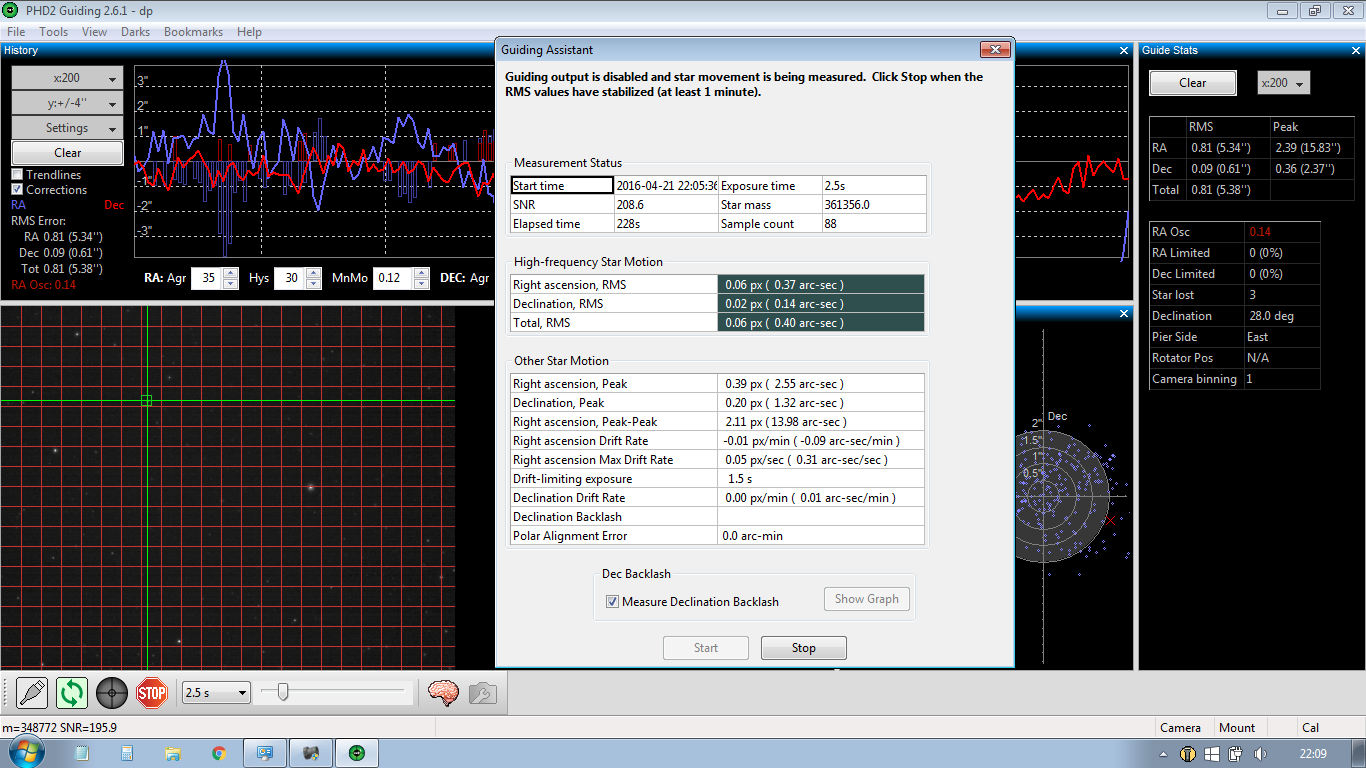The image size is (1366, 768).
Task: Expand the History x:200 dropdown
Action: click(x=67, y=78)
